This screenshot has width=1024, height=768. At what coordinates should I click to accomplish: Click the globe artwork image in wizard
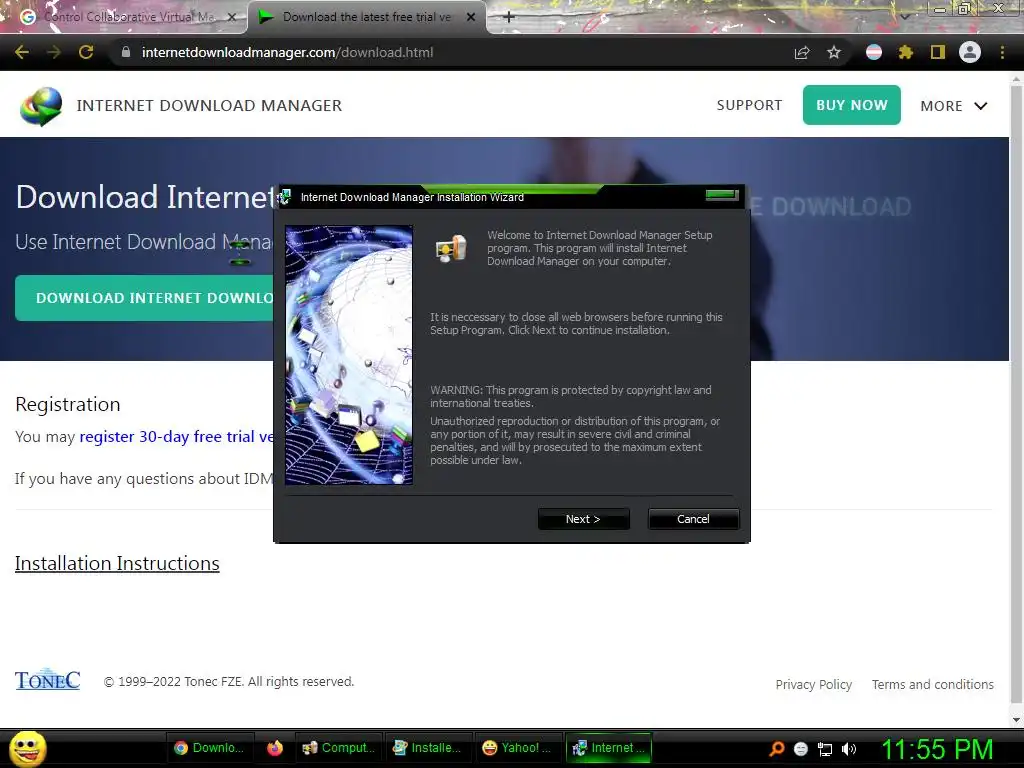pyautogui.click(x=349, y=355)
